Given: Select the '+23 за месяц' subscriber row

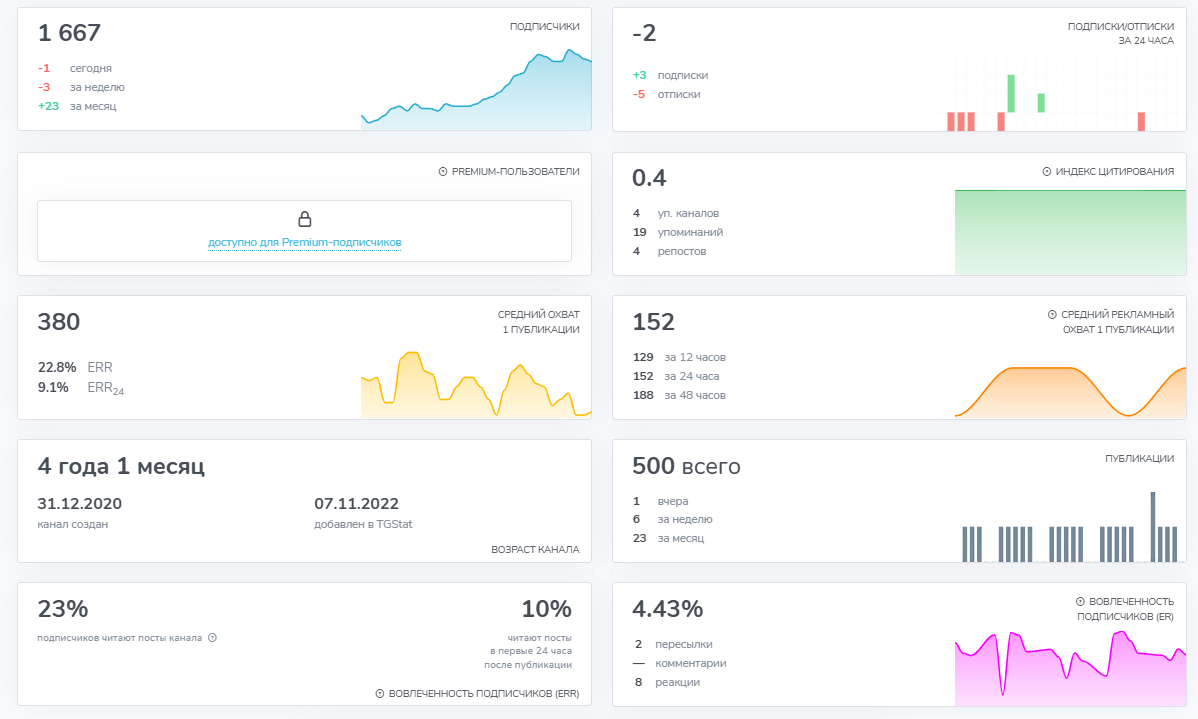Looking at the screenshot, I should (77, 106).
